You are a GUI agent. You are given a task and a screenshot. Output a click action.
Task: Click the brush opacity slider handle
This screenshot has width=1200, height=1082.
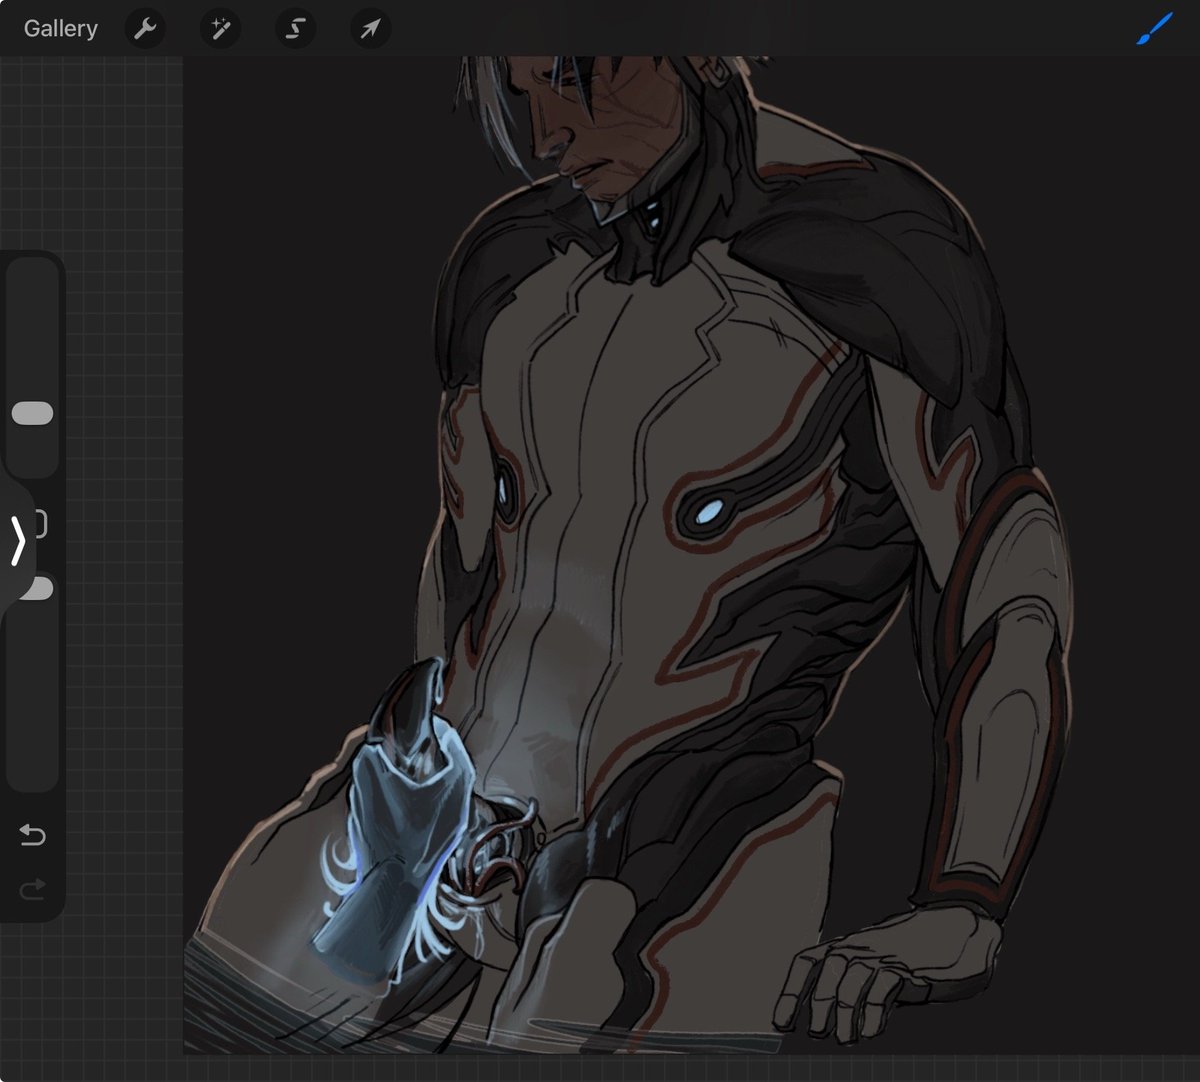pos(38,588)
